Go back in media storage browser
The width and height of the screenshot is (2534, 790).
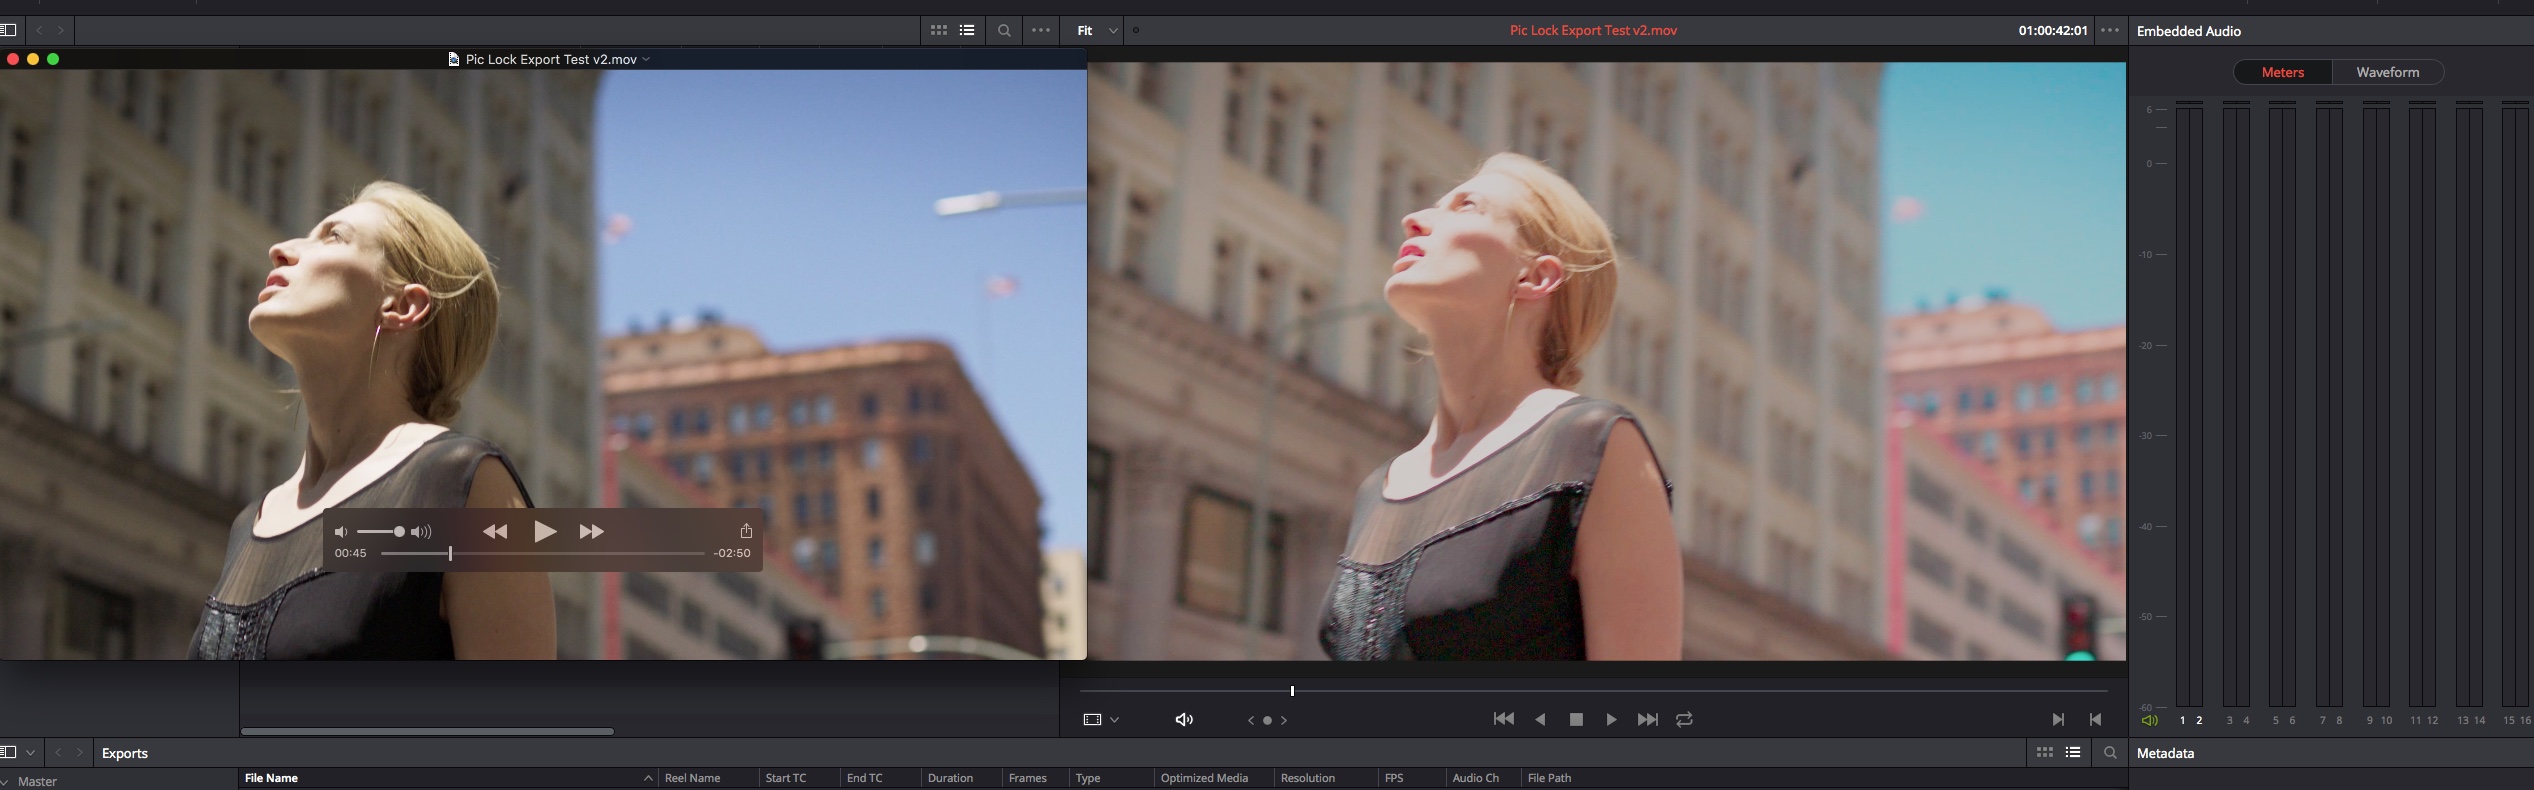tap(40, 30)
